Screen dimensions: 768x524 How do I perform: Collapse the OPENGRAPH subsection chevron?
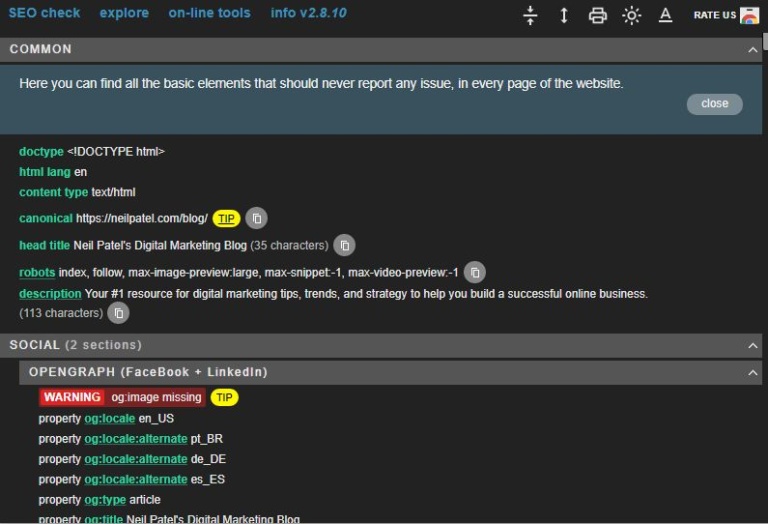tap(752, 373)
